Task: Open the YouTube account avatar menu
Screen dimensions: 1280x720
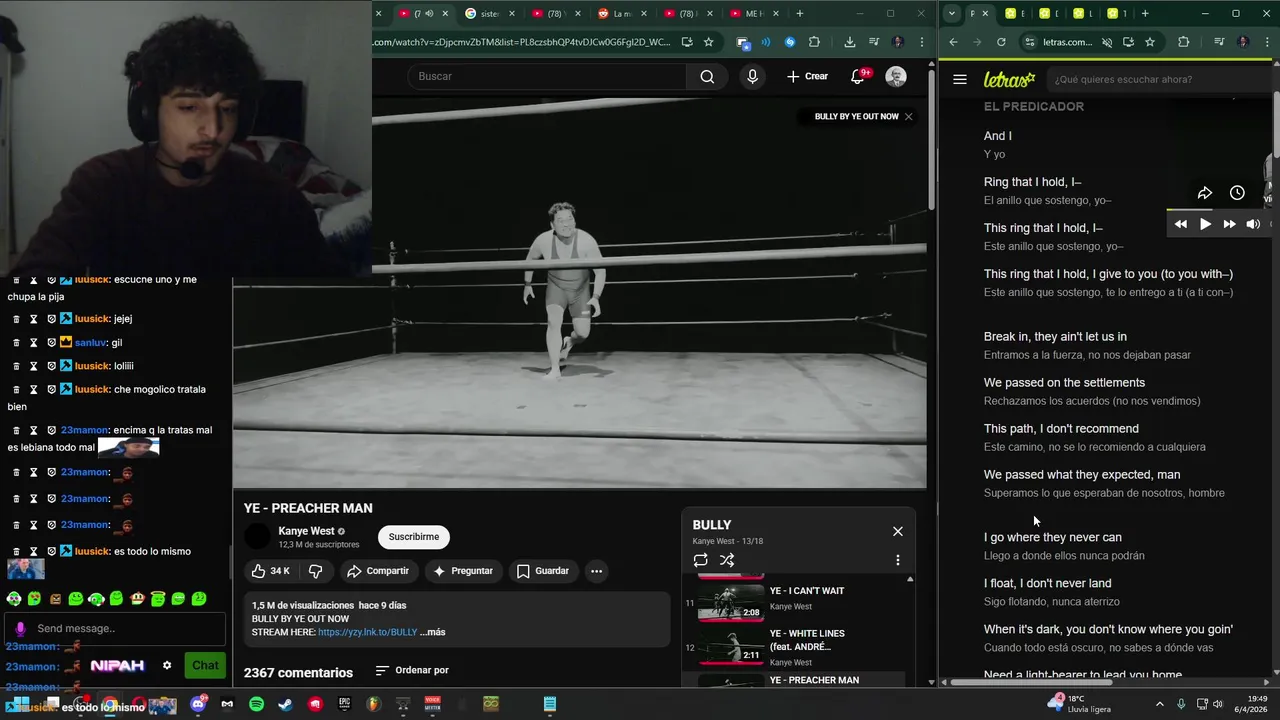Action: coord(896,76)
